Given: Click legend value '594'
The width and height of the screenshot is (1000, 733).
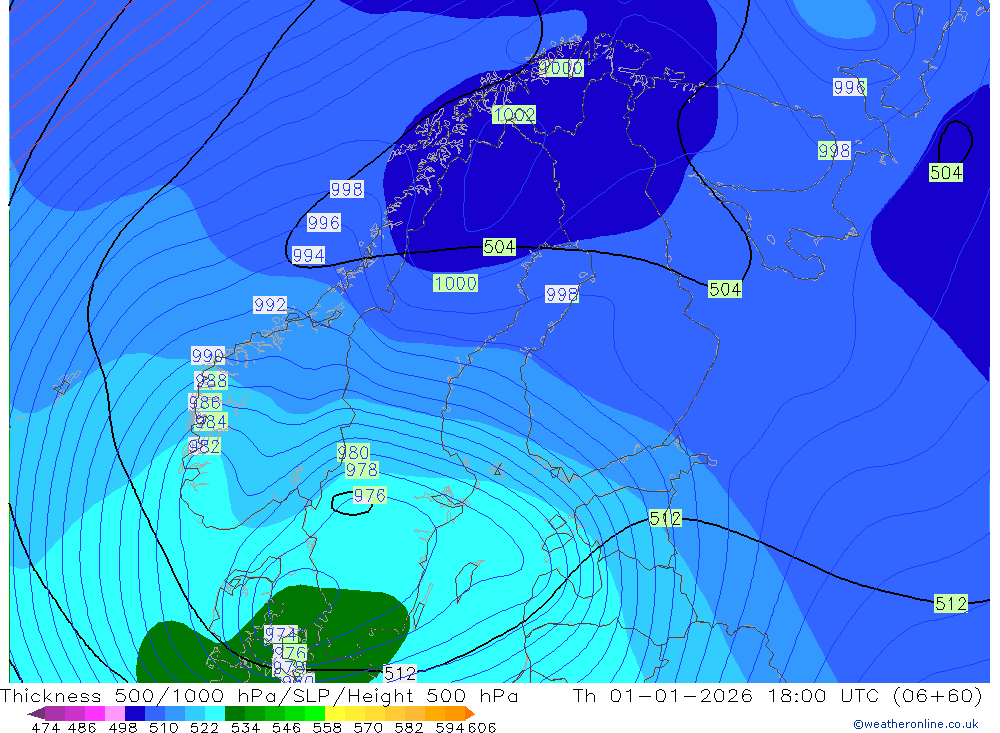Looking at the screenshot, I should pyautogui.click(x=450, y=727).
